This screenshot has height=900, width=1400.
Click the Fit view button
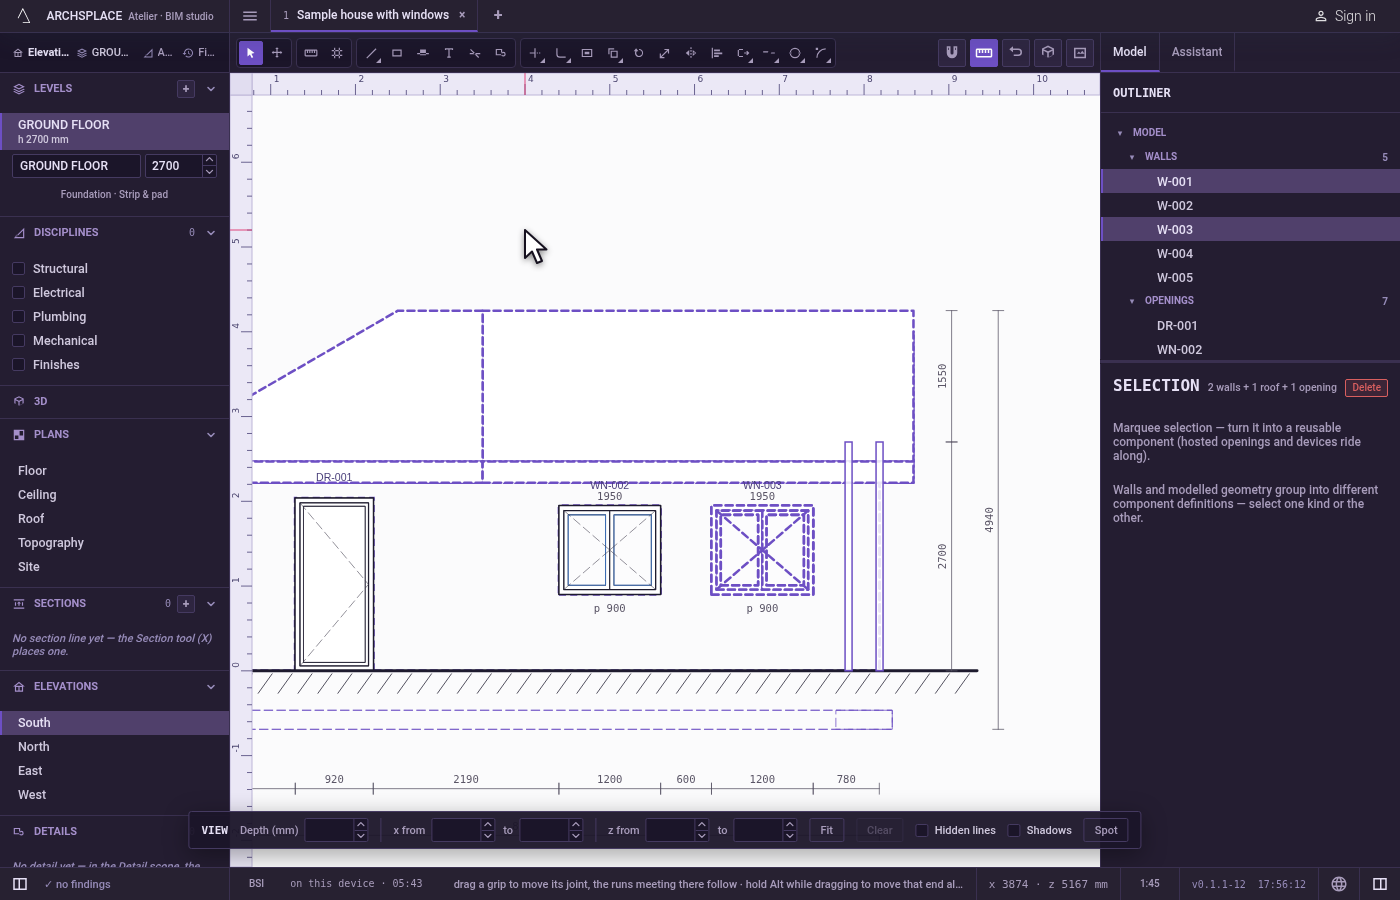(827, 830)
